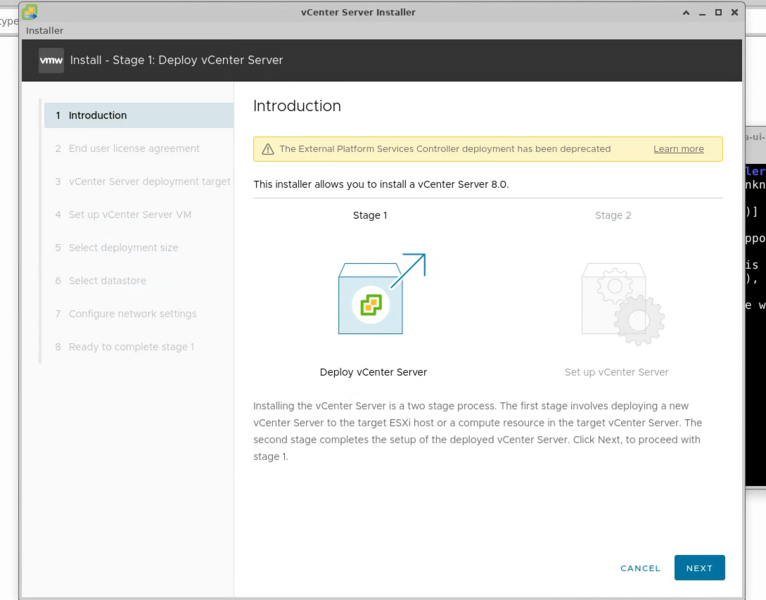
Task: Maximize the installer window
Action: [x=718, y=13]
